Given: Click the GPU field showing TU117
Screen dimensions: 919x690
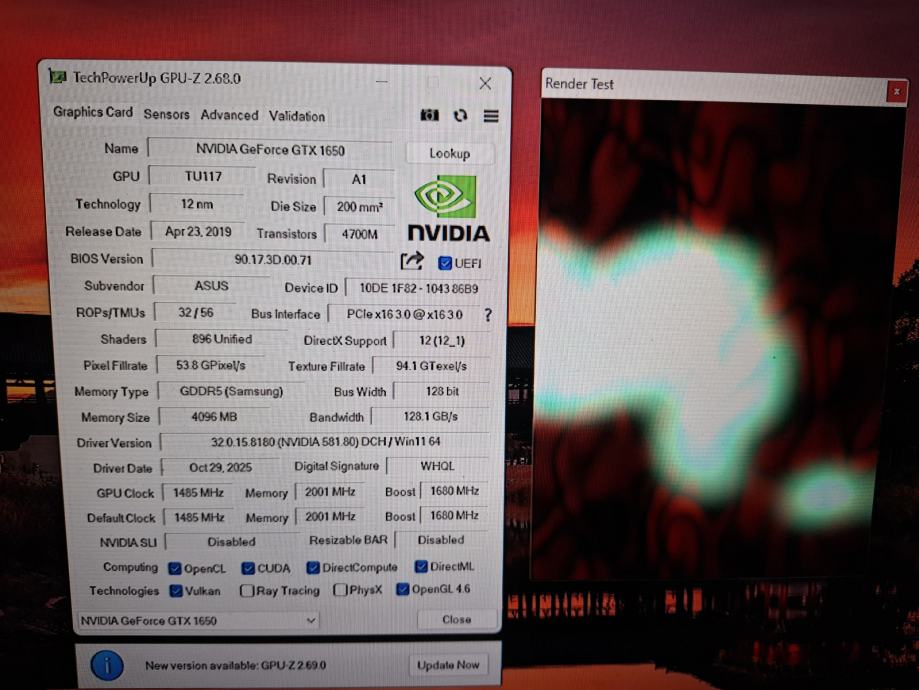Looking at the screenshot, I should [x=203, y=176].
